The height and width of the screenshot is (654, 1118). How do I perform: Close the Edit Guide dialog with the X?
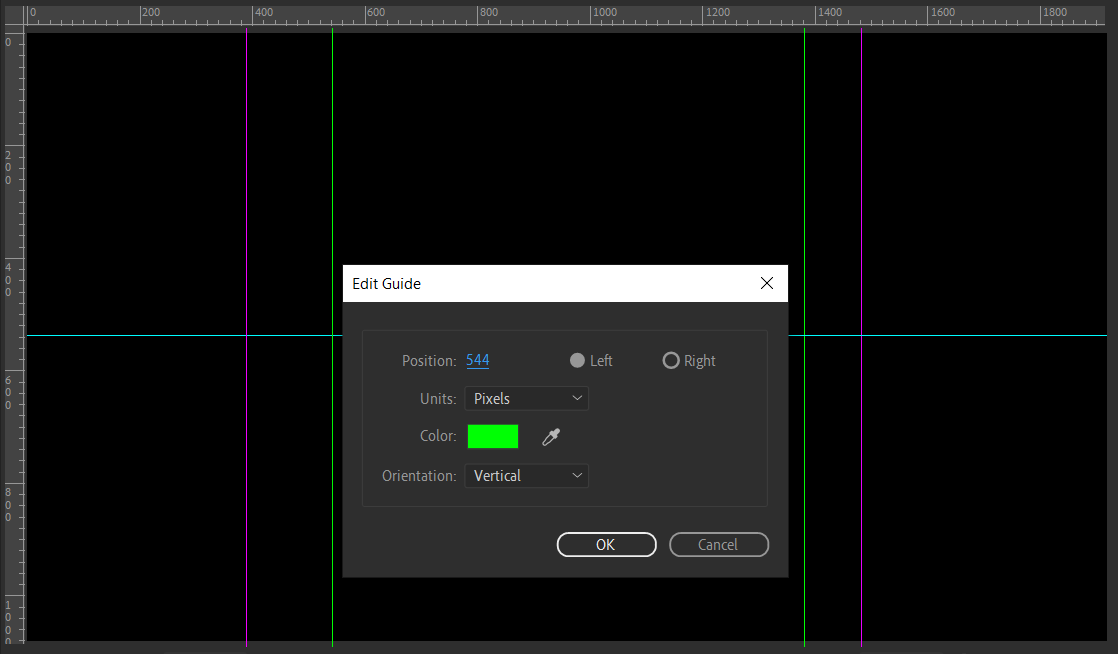tap(767, 283)
